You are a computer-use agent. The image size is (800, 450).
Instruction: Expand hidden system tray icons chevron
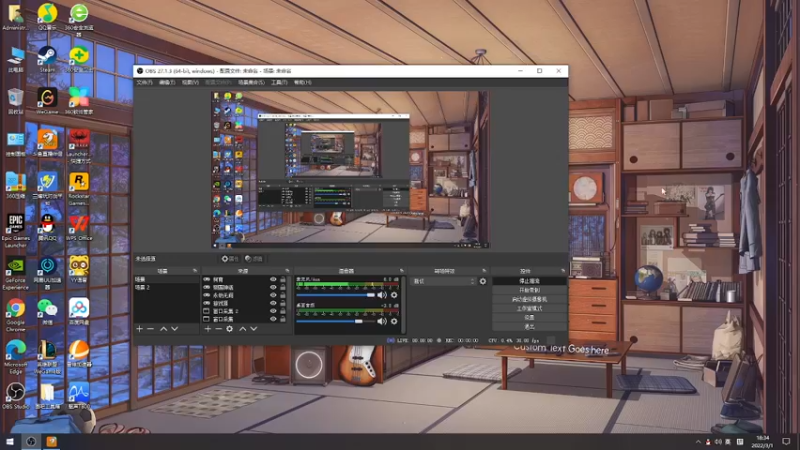coord(698,442)
